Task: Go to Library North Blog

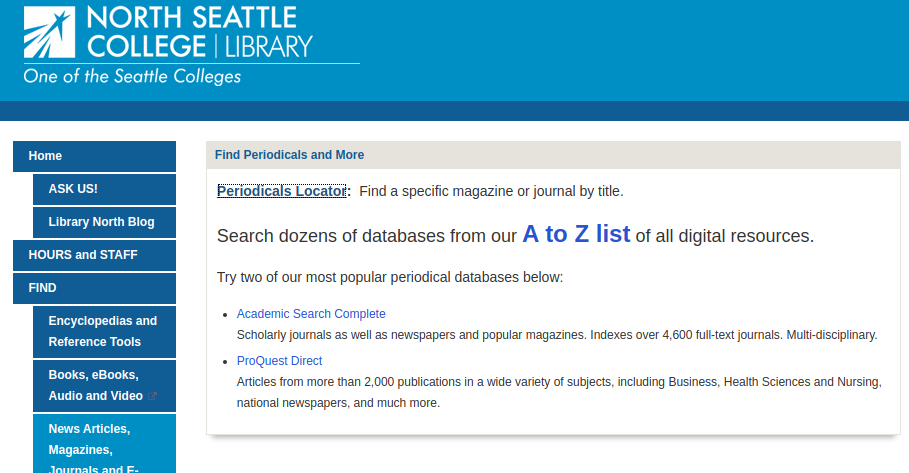Action: coord(101,222)
